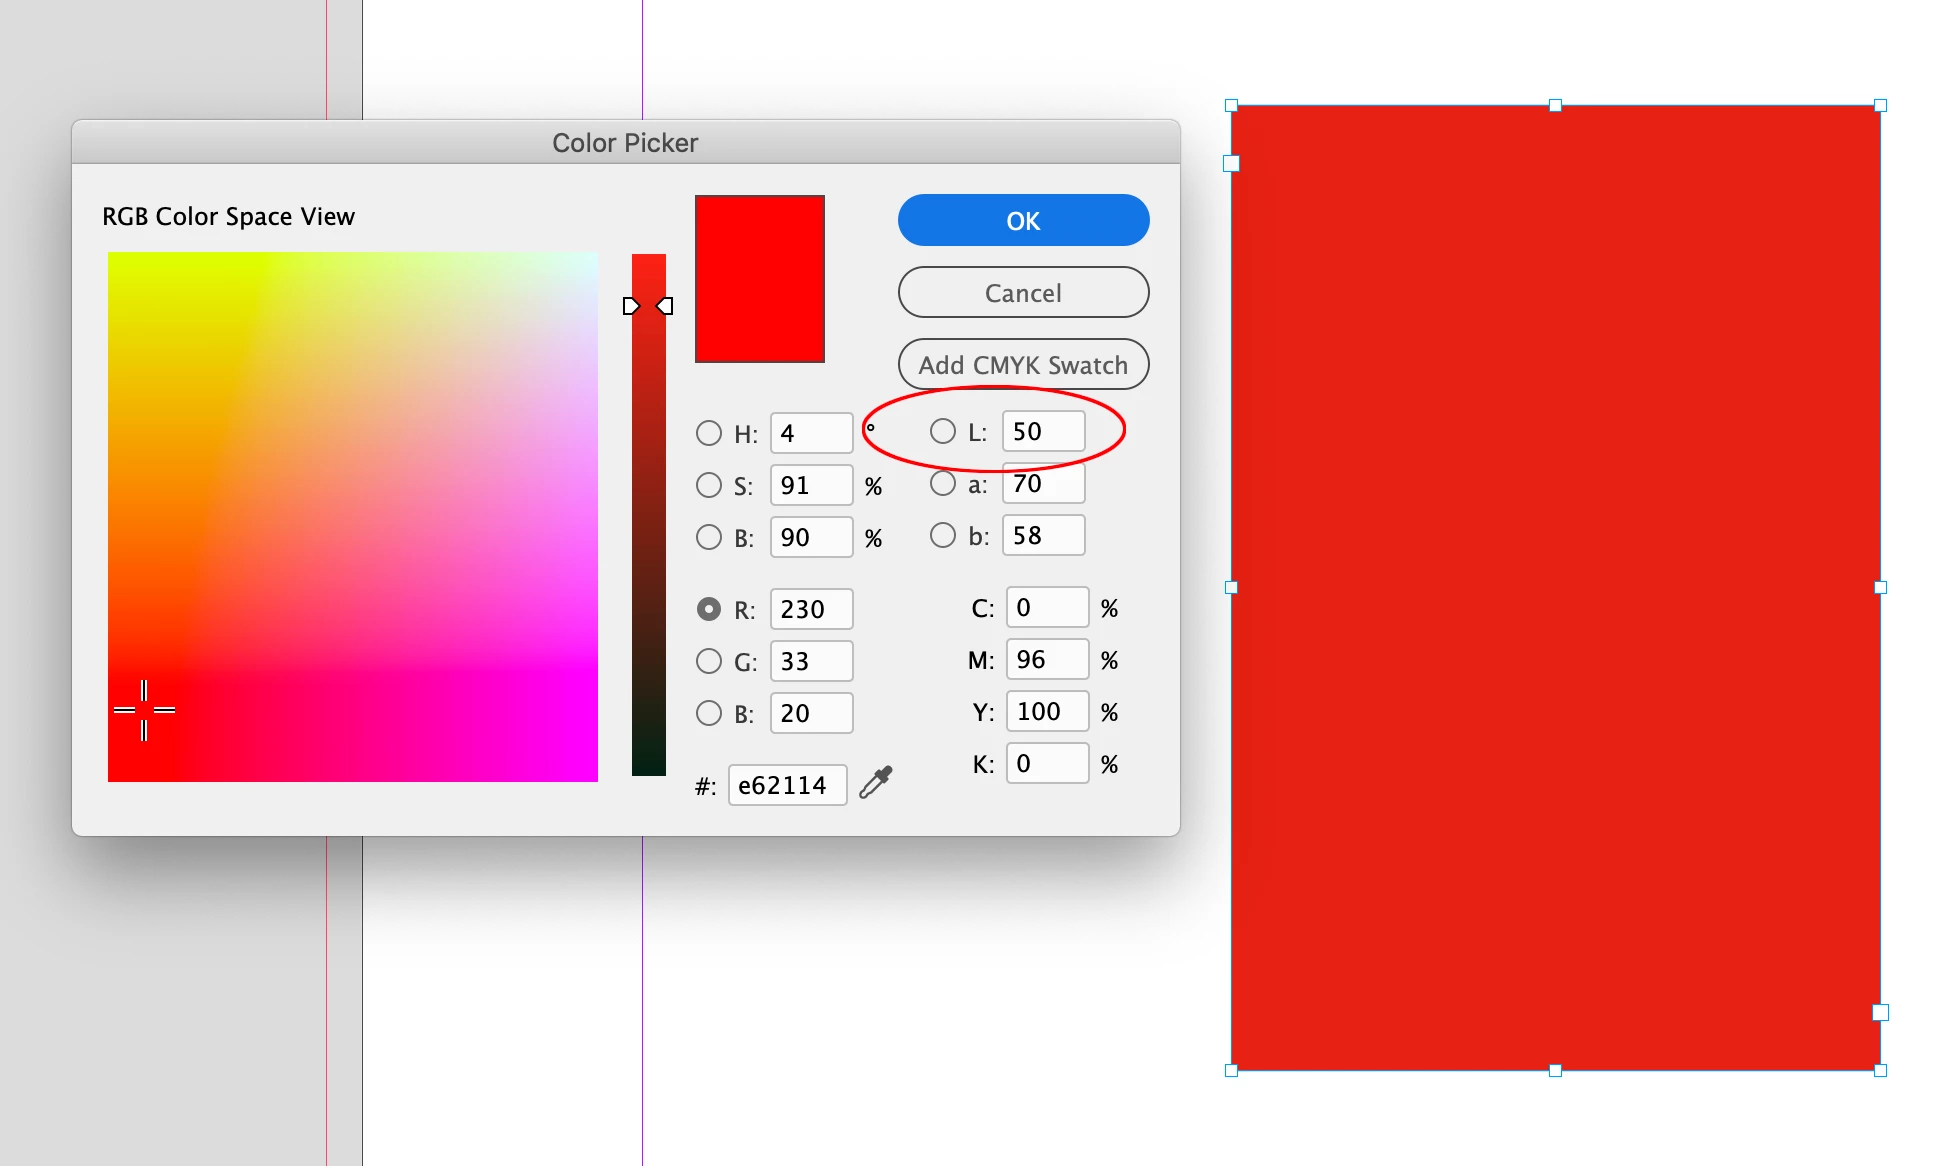The image size is (1954, 1166).
Task: Select the L lightness radio button
Action: [942, 431]
